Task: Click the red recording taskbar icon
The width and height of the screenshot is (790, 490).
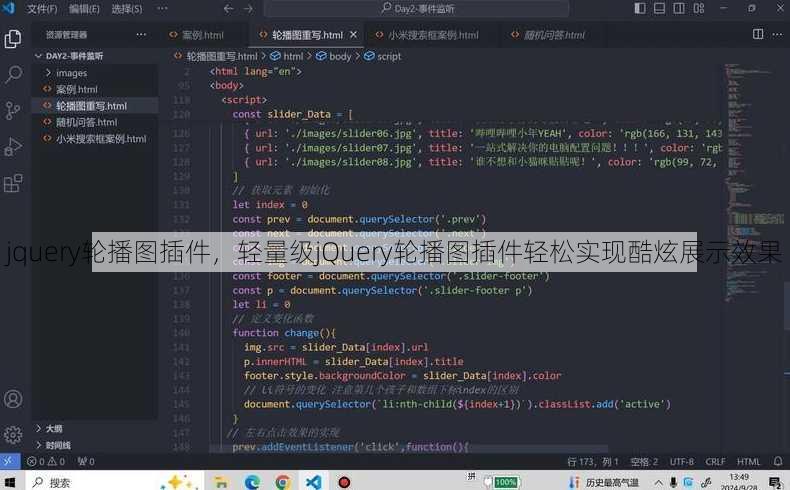Action: pyautogui.click(x=344, y=482)
